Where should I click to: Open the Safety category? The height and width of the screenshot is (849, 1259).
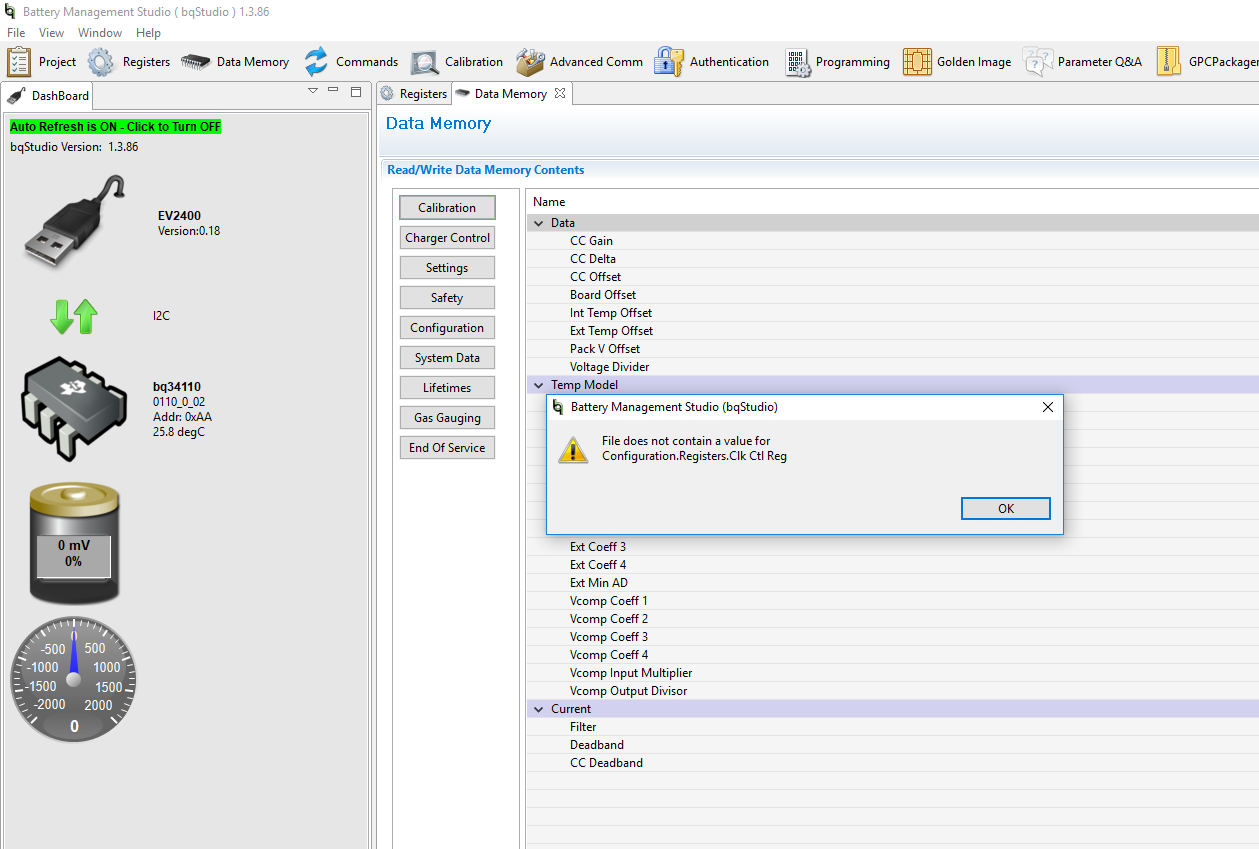tap(447, 298)
